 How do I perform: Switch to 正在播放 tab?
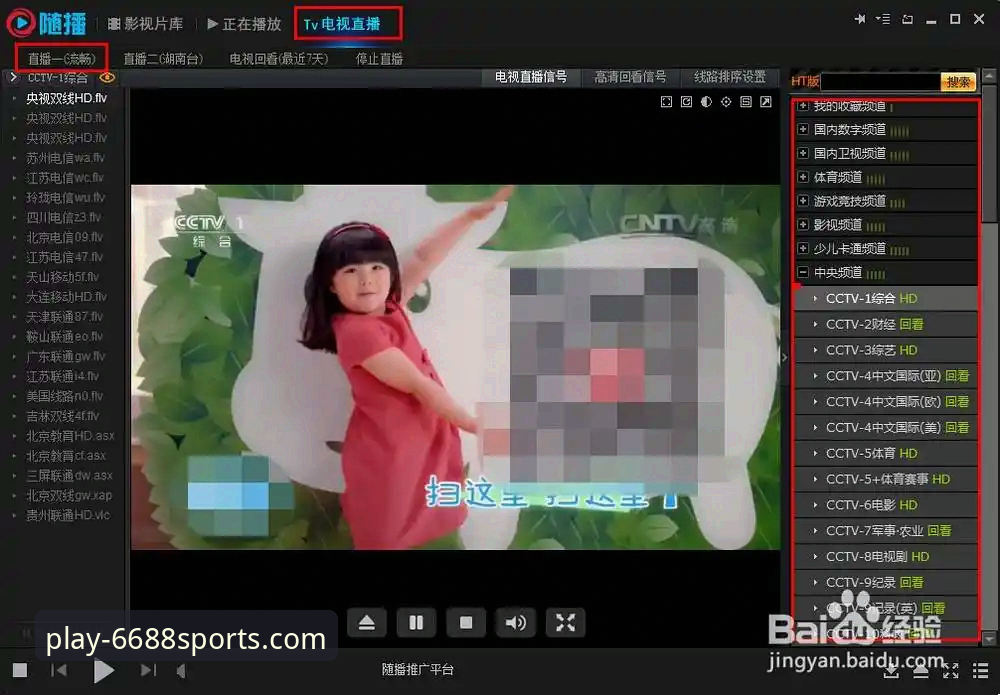[x=244, y=24]
